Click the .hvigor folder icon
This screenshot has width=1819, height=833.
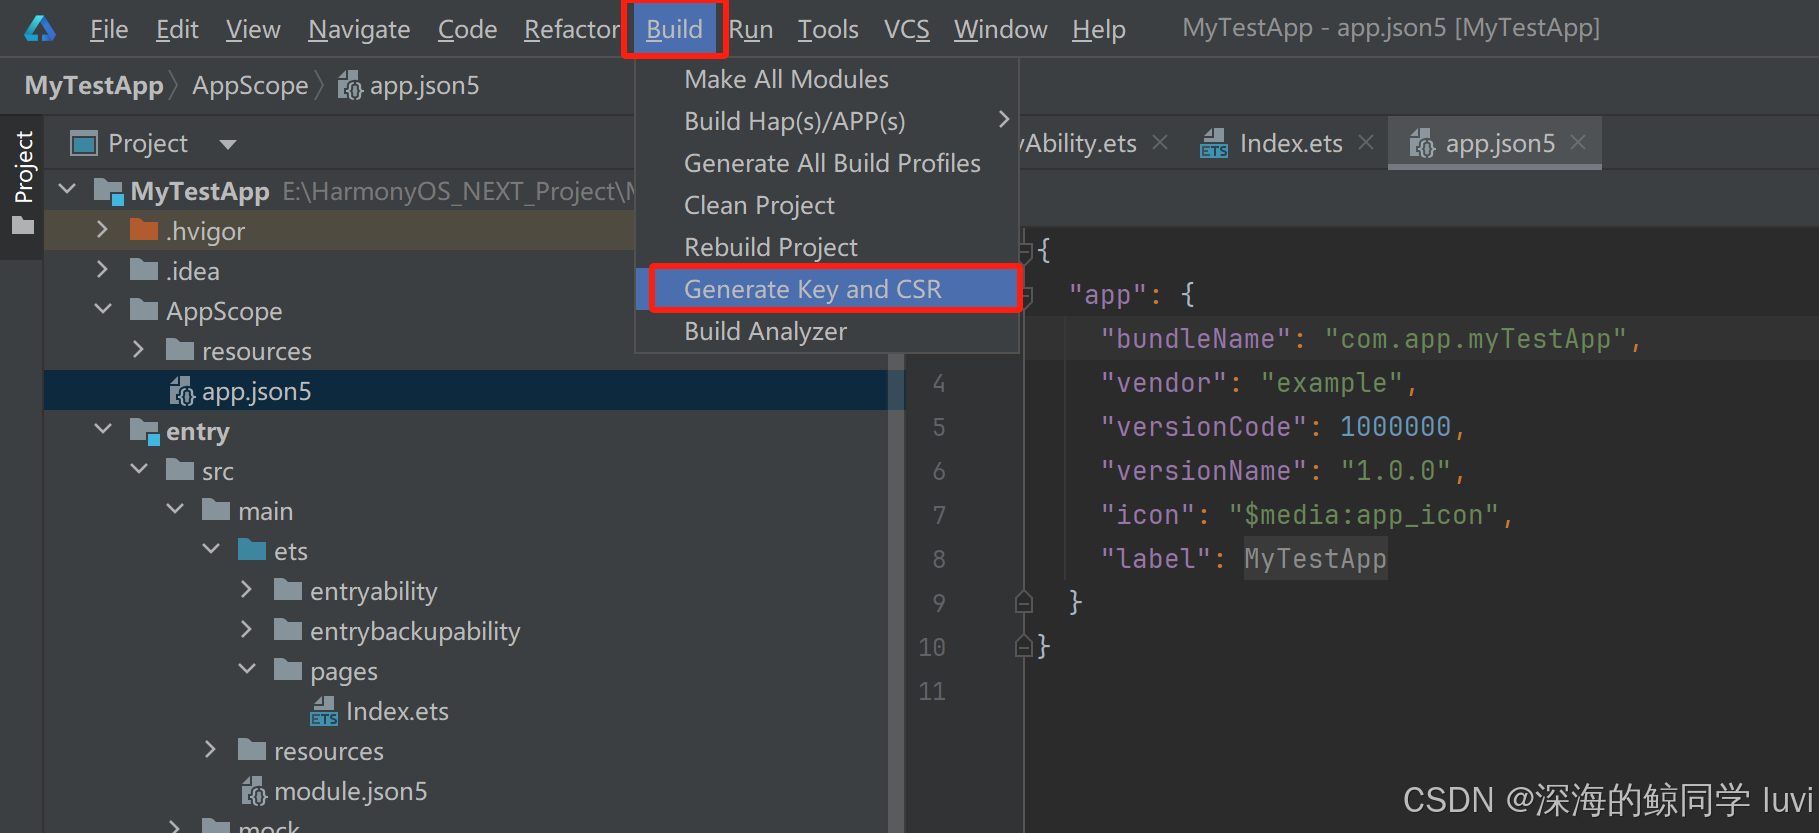pyautogui.click(x=144, y=231)
